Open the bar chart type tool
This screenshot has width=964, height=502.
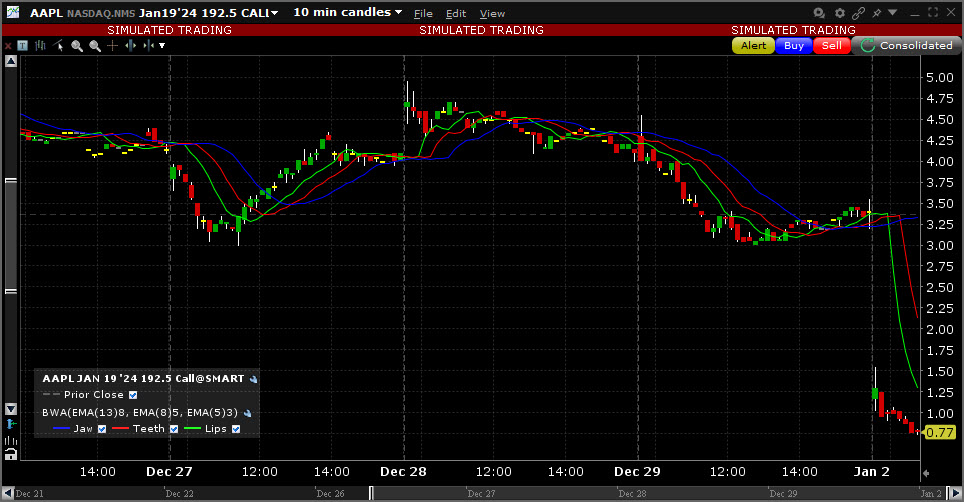tap(41, 45)
